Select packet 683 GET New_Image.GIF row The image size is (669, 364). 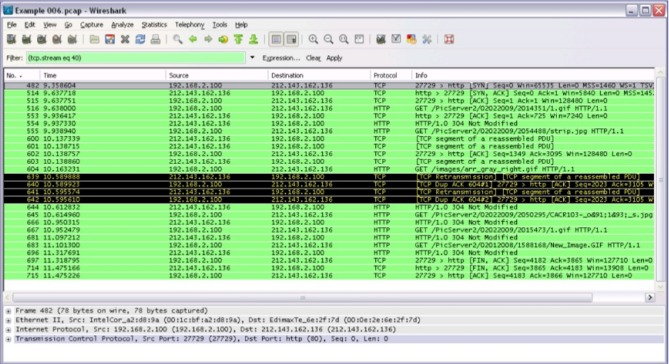[x=329, y=245]
